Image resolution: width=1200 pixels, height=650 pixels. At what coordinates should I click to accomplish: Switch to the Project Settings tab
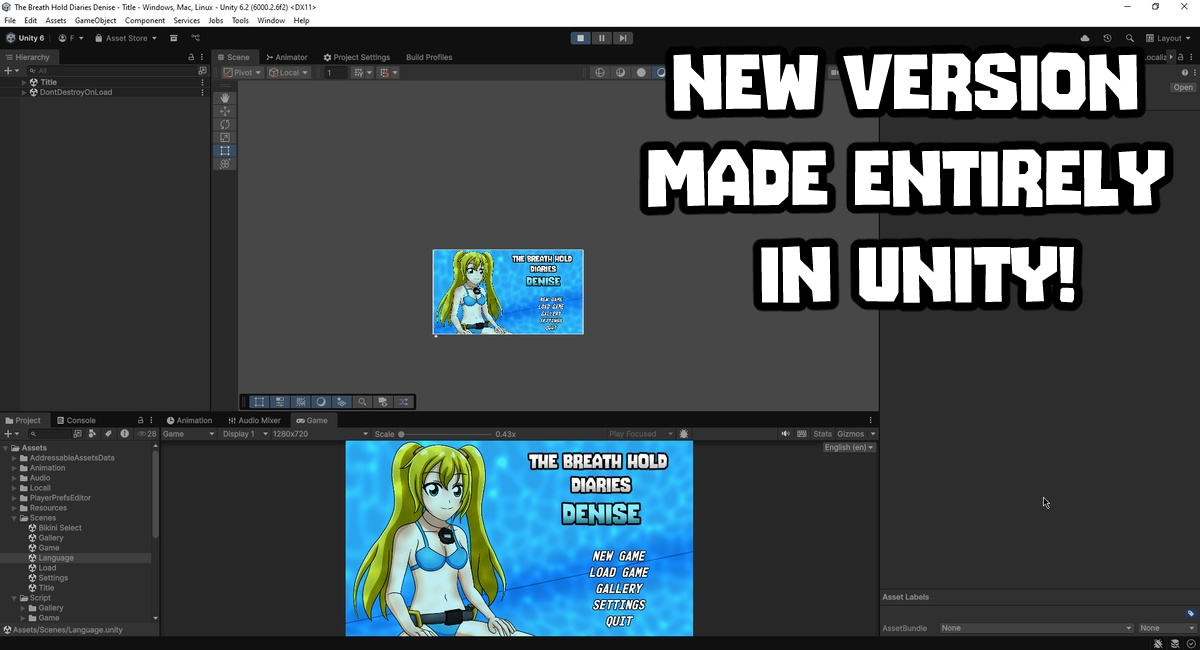pyautogui.click(x=357, y=57)
